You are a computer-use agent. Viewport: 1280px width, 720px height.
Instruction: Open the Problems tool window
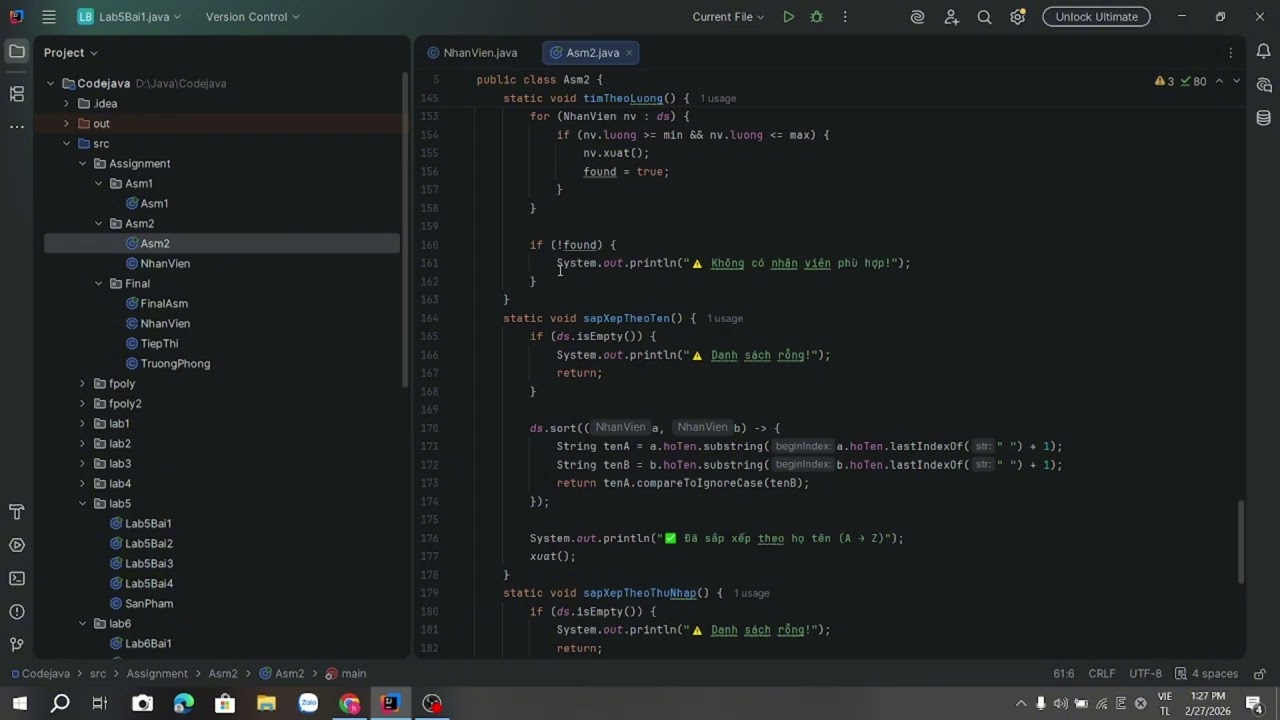click(17, 611)
